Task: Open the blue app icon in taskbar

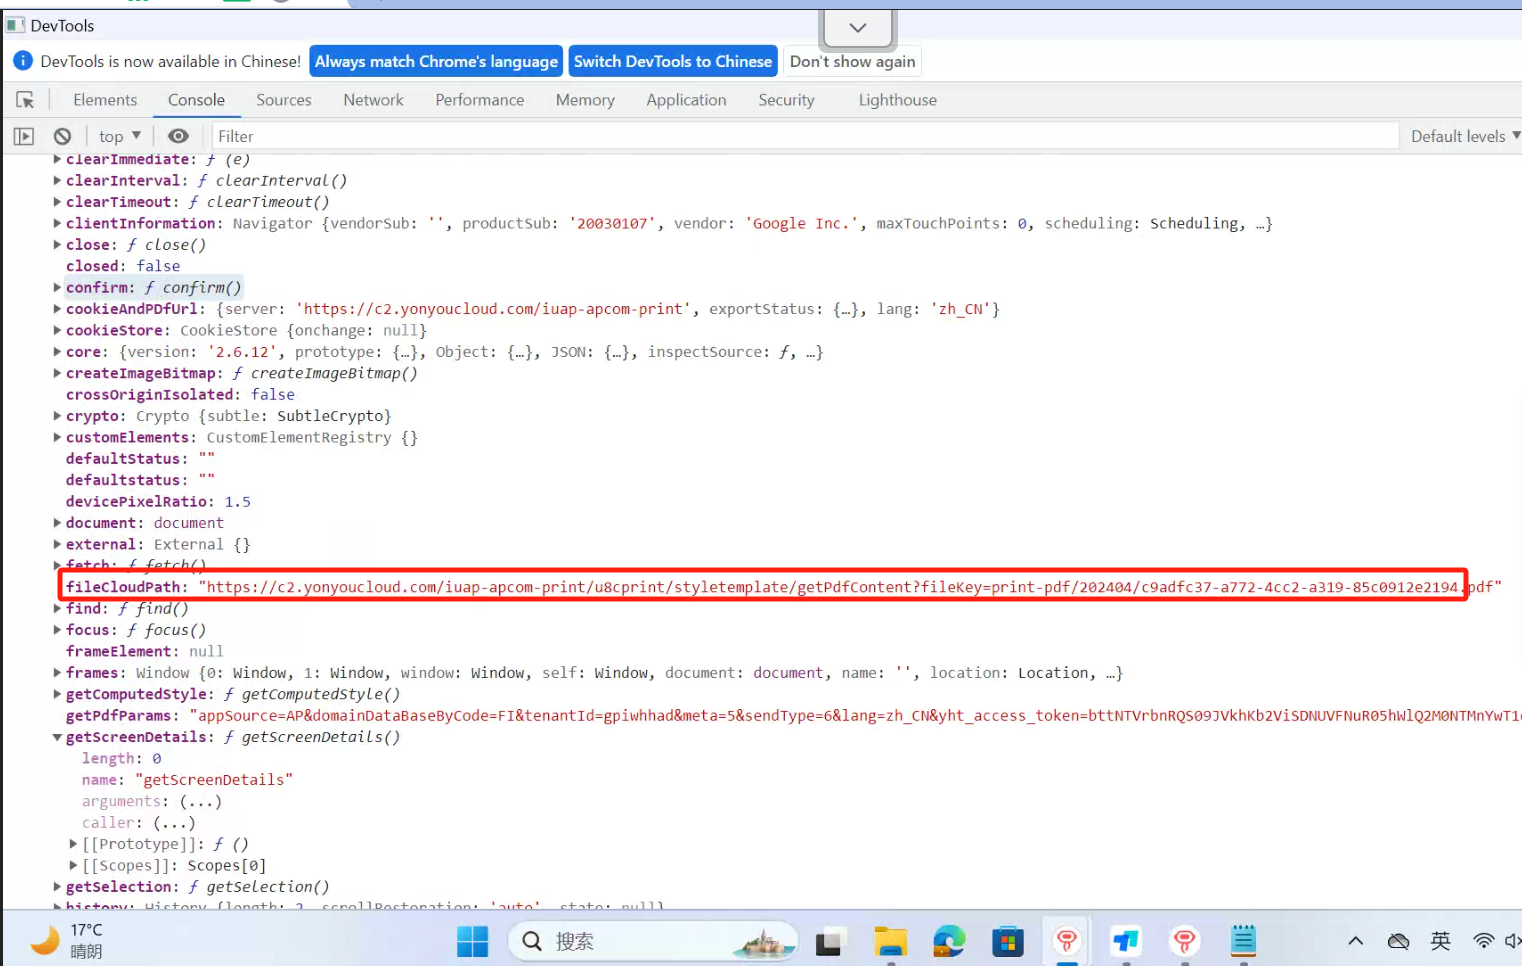Action: point(1126,941)
